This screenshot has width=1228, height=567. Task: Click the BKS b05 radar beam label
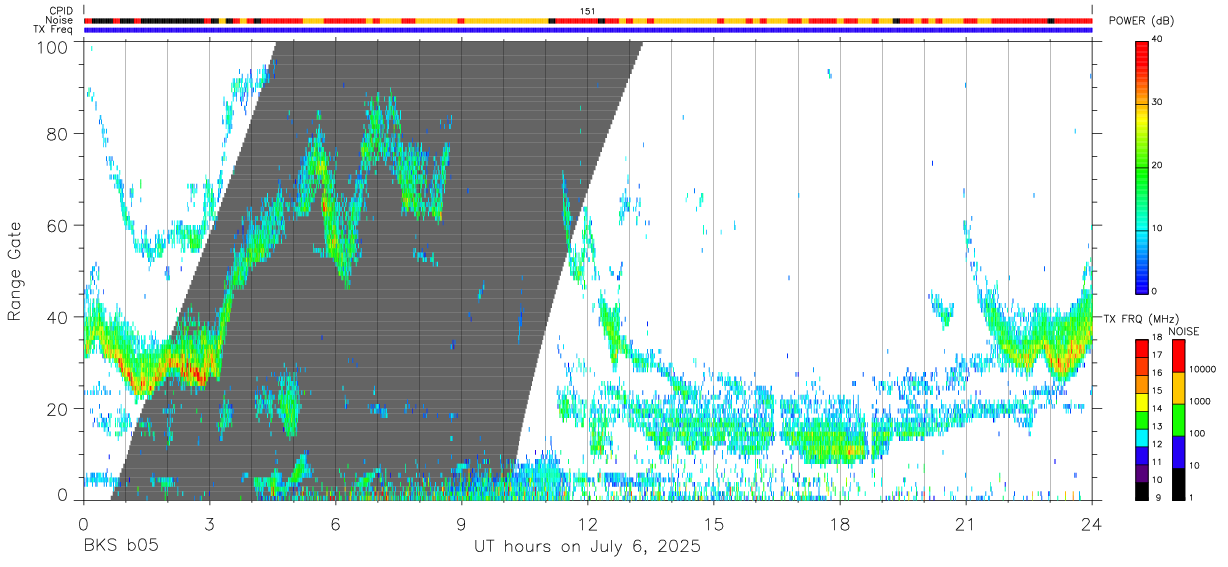(x=120, y=547)
